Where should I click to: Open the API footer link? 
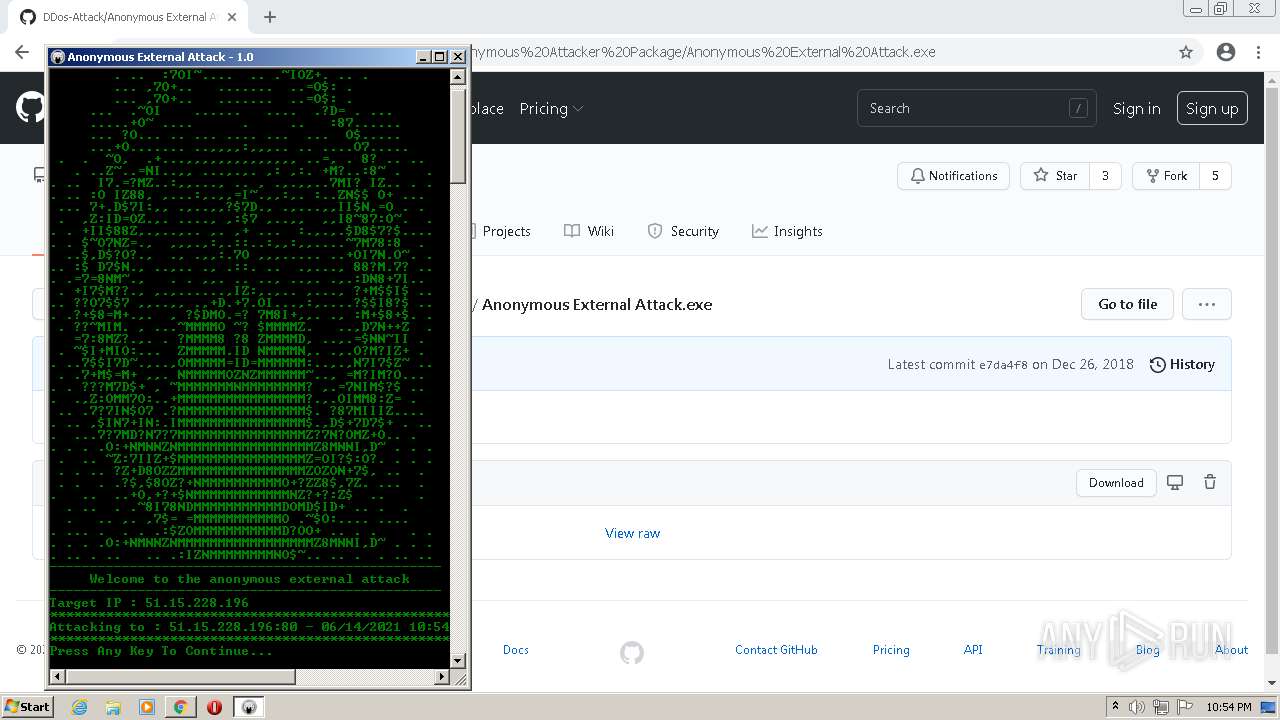pyautogui.click(x=973, y=650)
